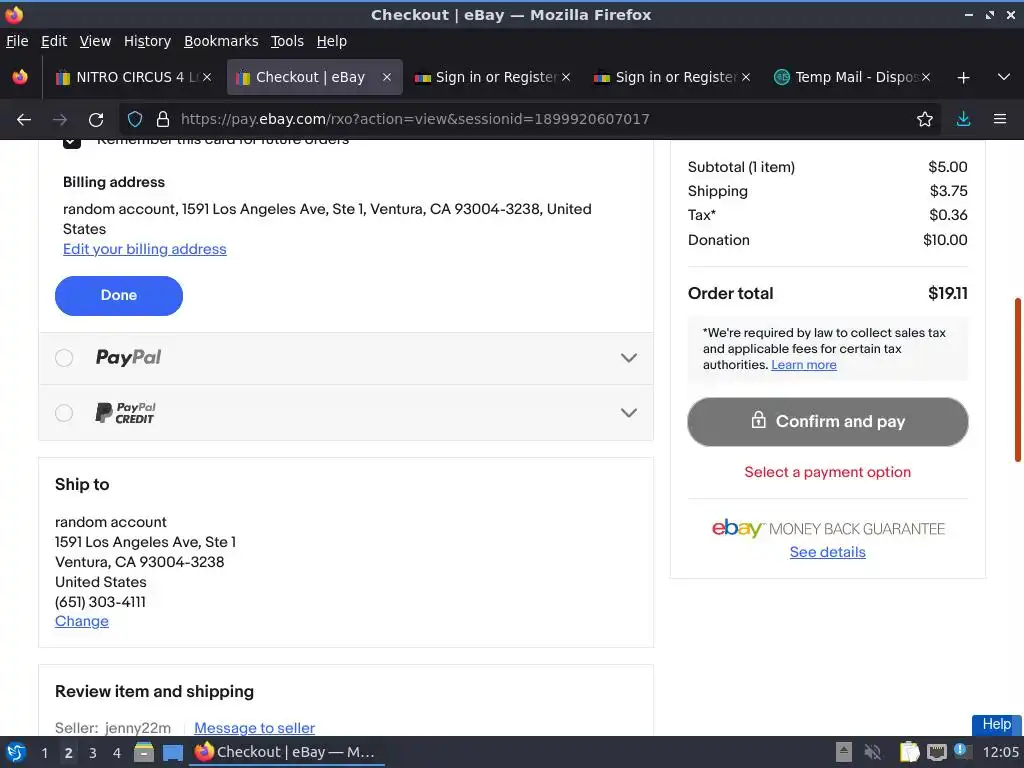Click the removable drive eject tray icon
1024x768 pixels.
(x=844, y=752)
